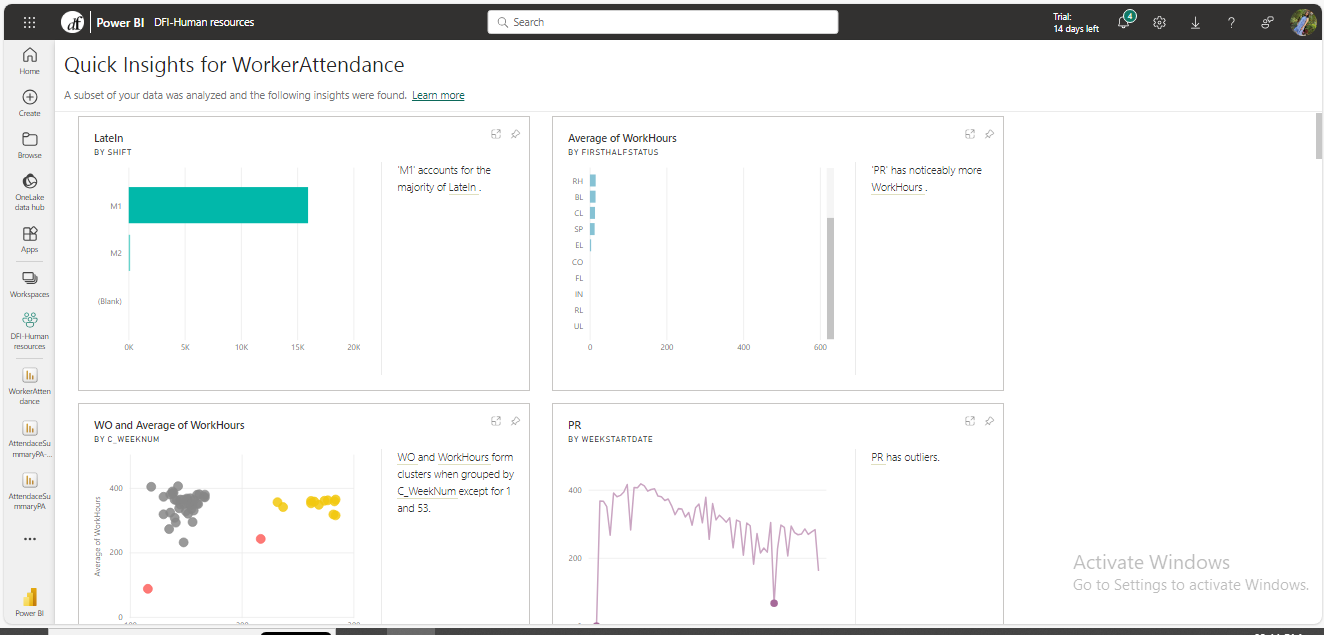Viewport: 1324px width, 635px height.
Task: Pin the PR by WeekStartDate insight
Action: [x=989, y=421]
